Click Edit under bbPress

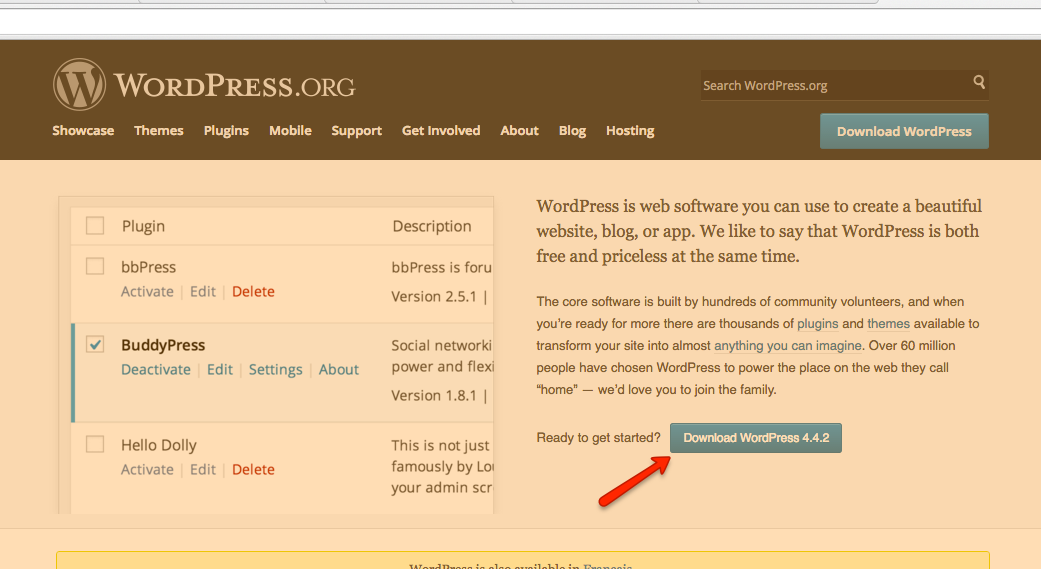coord(202,291)
